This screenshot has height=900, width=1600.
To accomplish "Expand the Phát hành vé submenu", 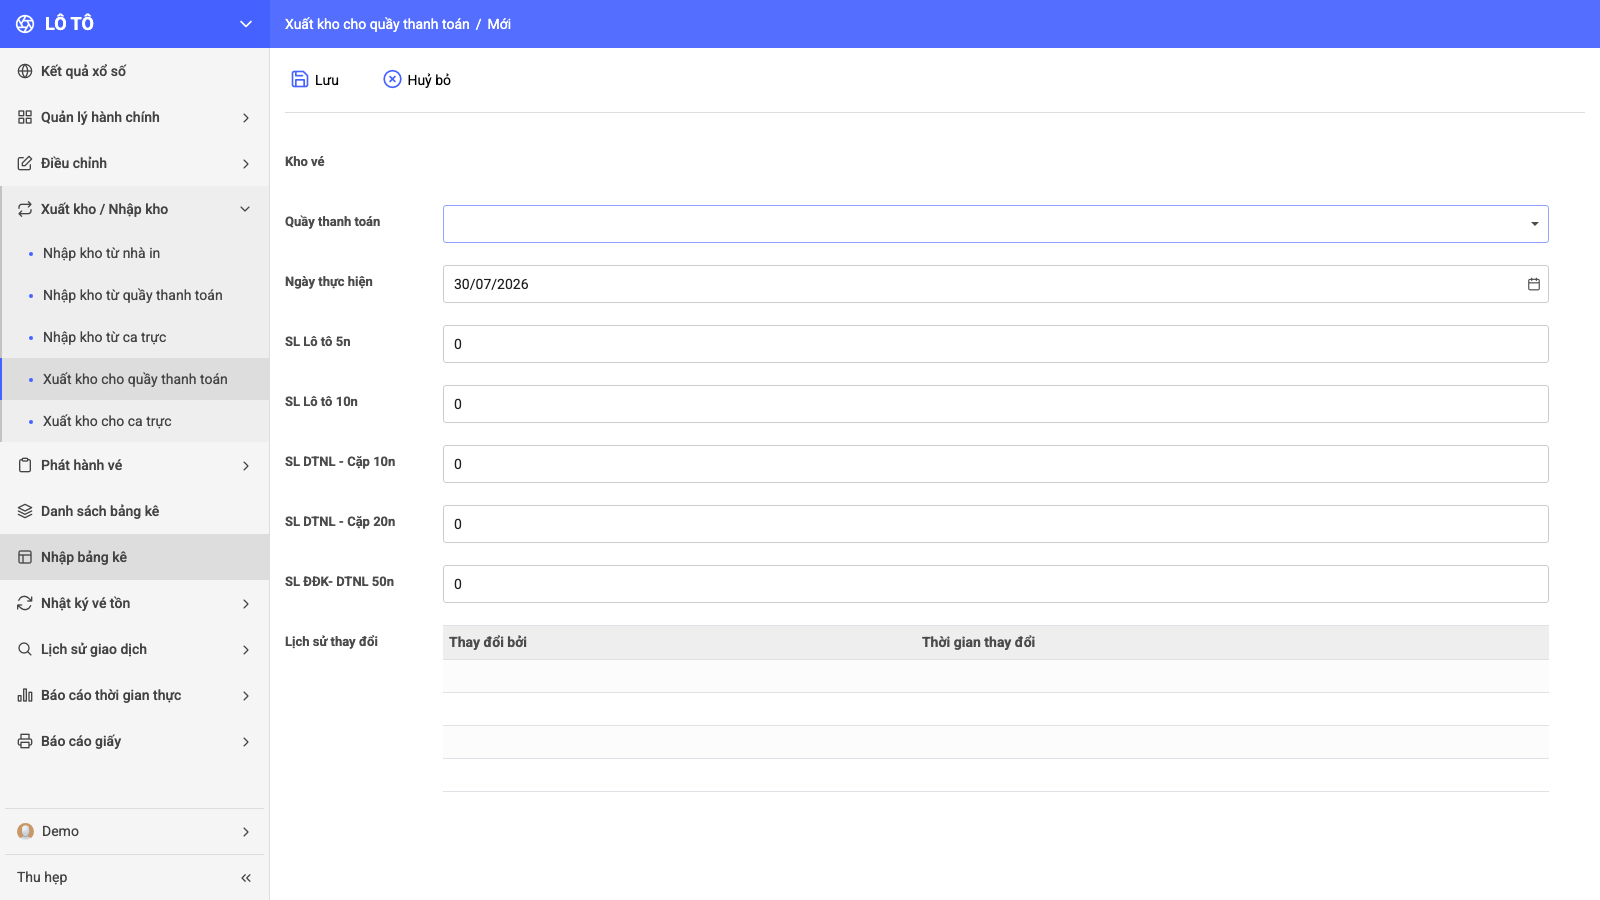I will click(135, 465).
